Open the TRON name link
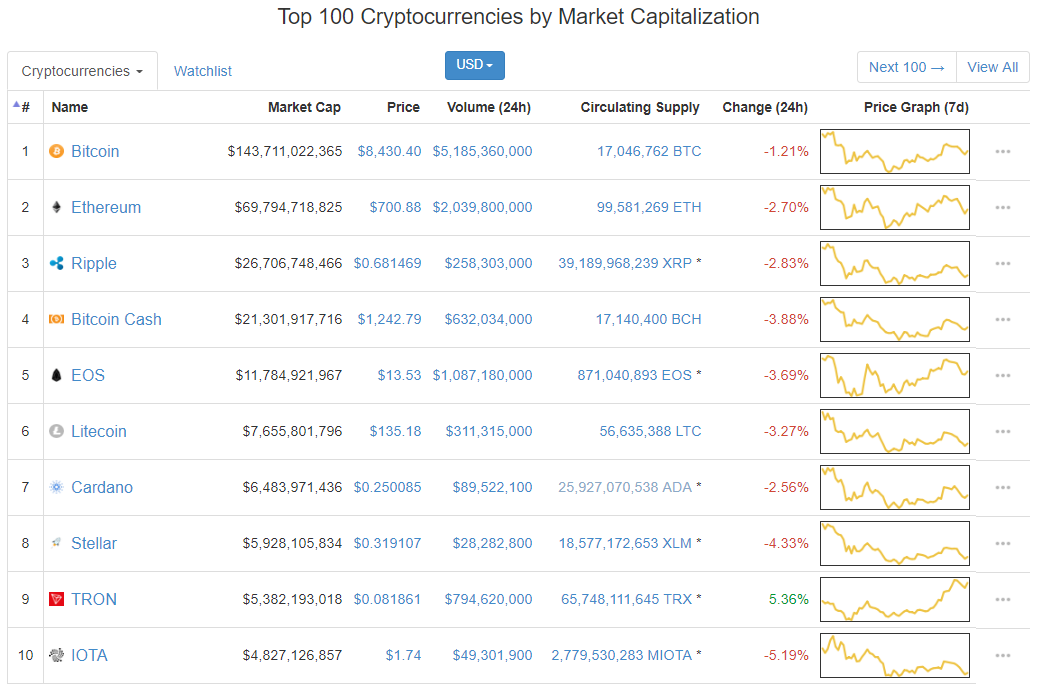Screen dimensions: 1038x684 tap(93, 599)
